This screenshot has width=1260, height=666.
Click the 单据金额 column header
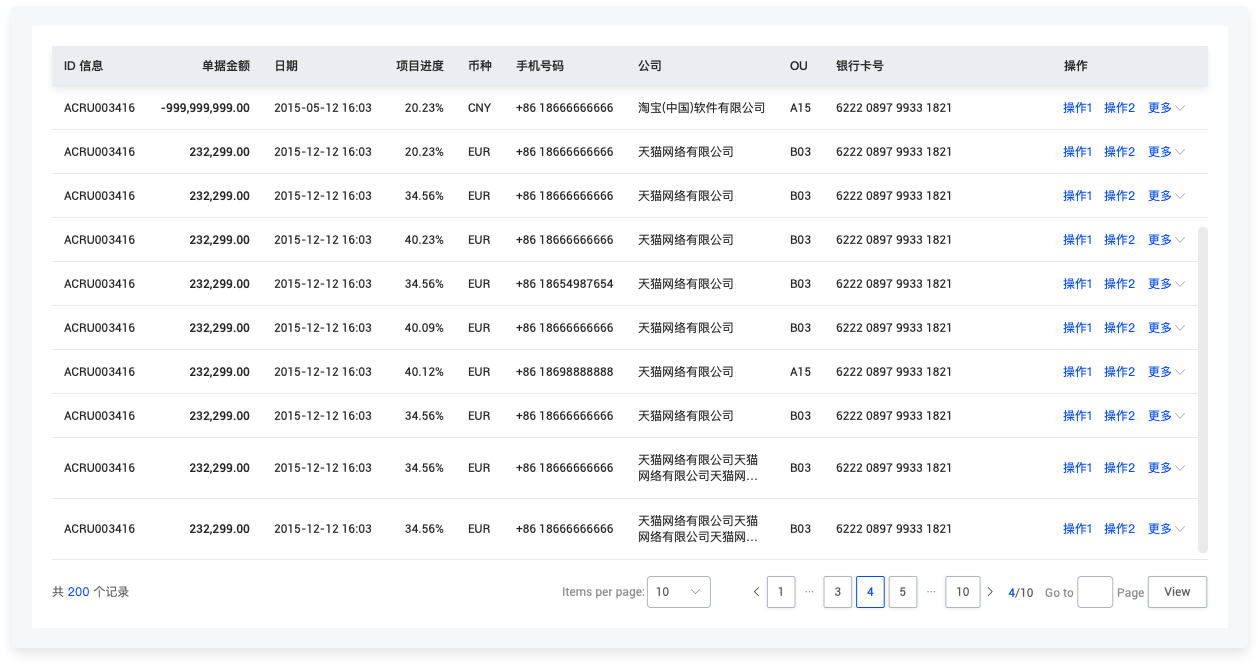click(226, 66)
